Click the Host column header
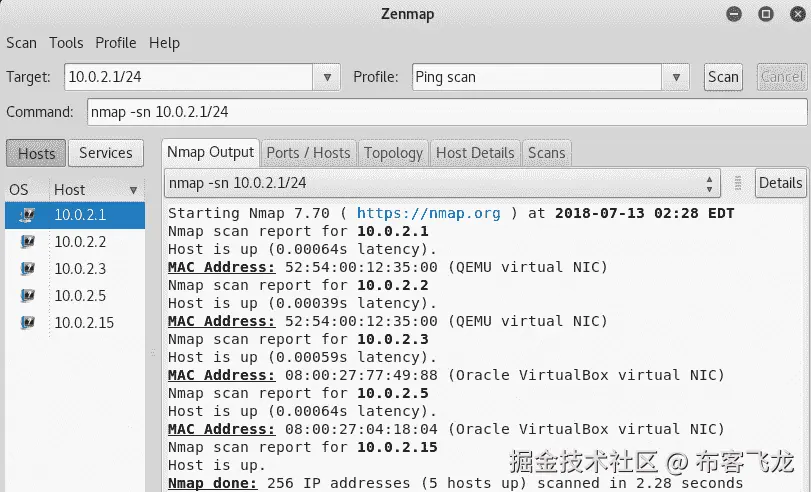The image size is (811, 492). pyautogui.click(x=97, y=190)
